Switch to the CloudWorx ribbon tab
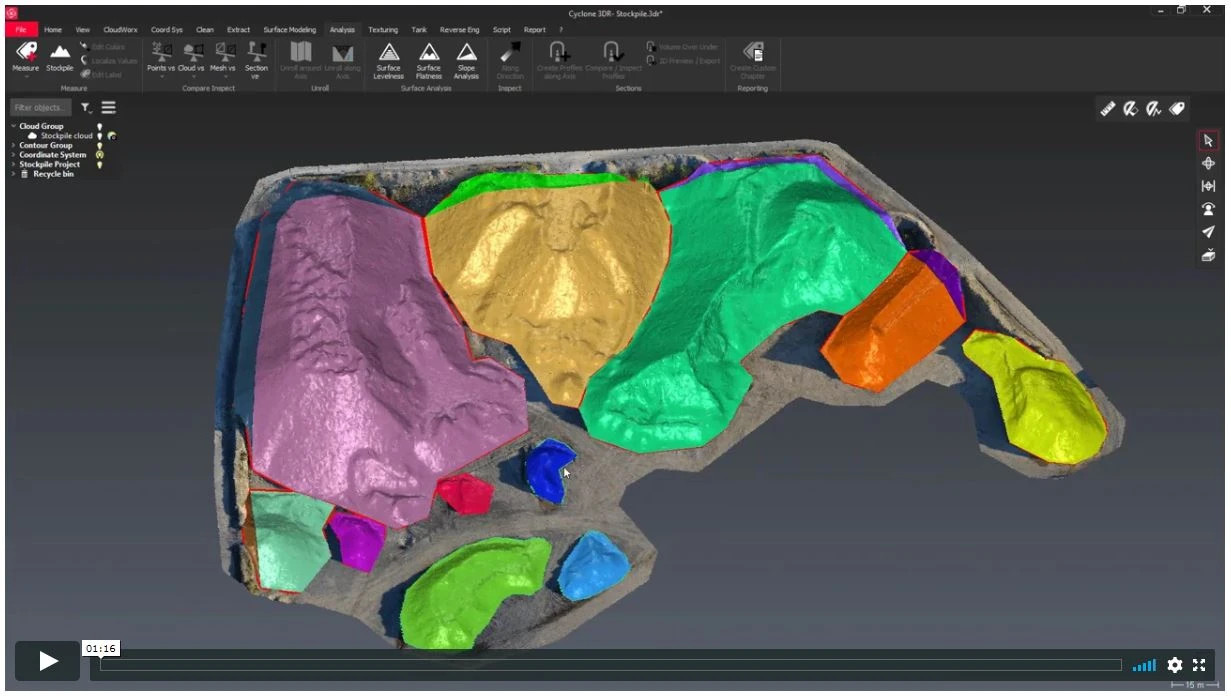The height and width of the screenshot is (696, 1231). pos(120,30)
